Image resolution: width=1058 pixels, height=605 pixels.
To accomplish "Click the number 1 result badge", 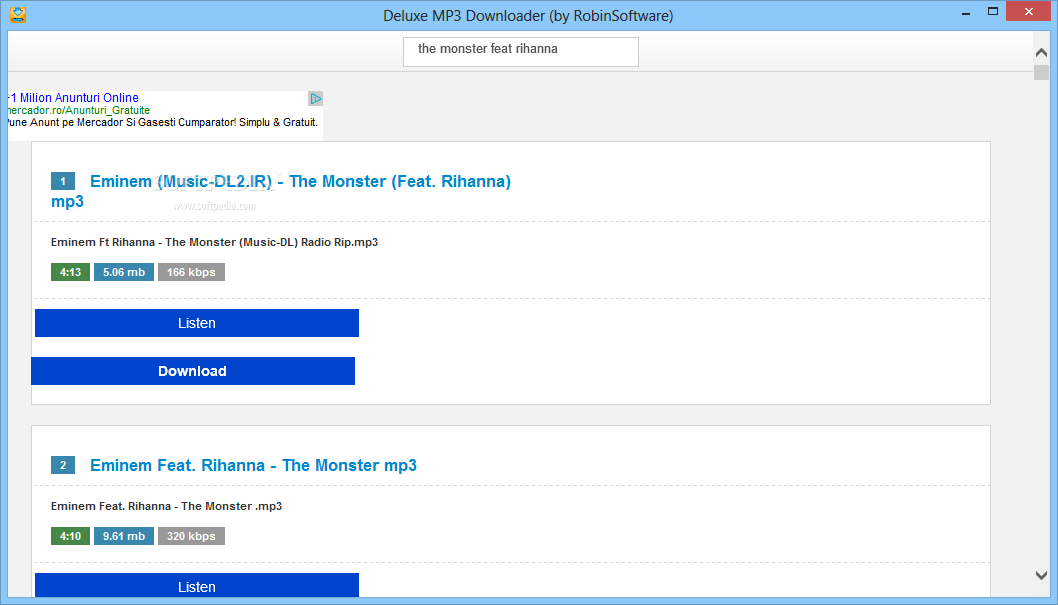I will point(63,181).
